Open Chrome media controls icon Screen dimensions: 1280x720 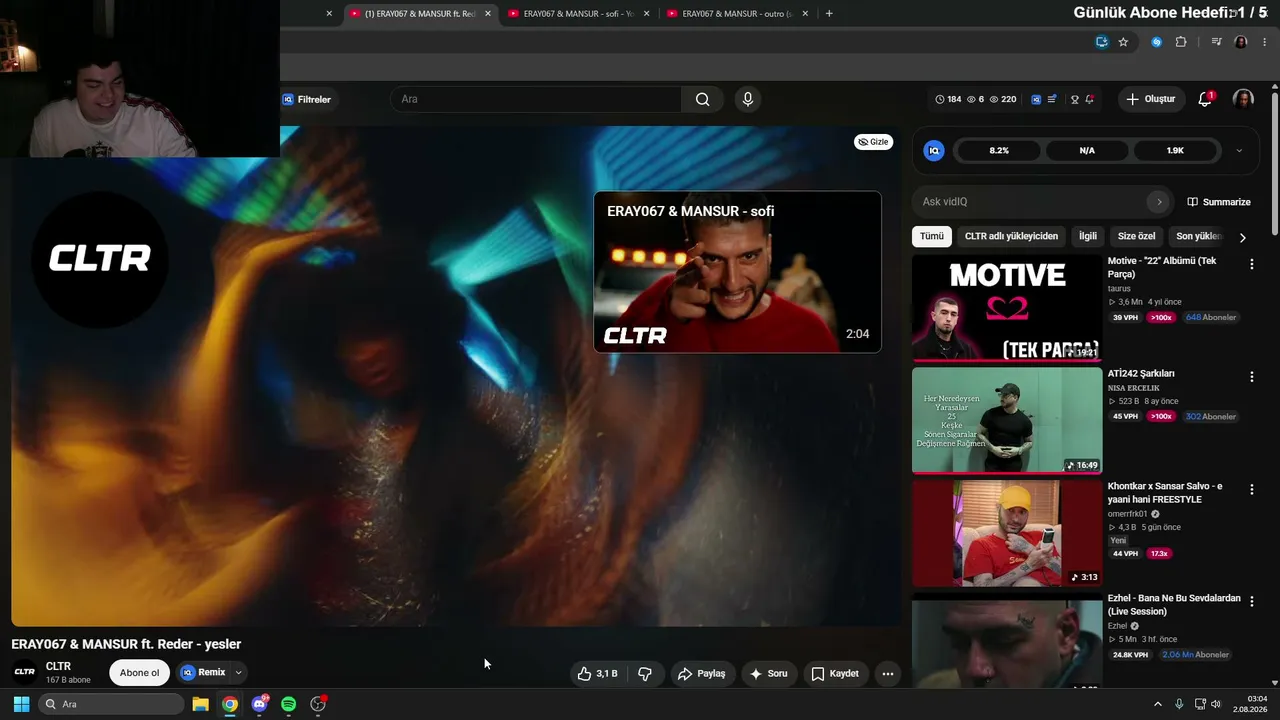pyautogui.click(x=1216, y=42)
